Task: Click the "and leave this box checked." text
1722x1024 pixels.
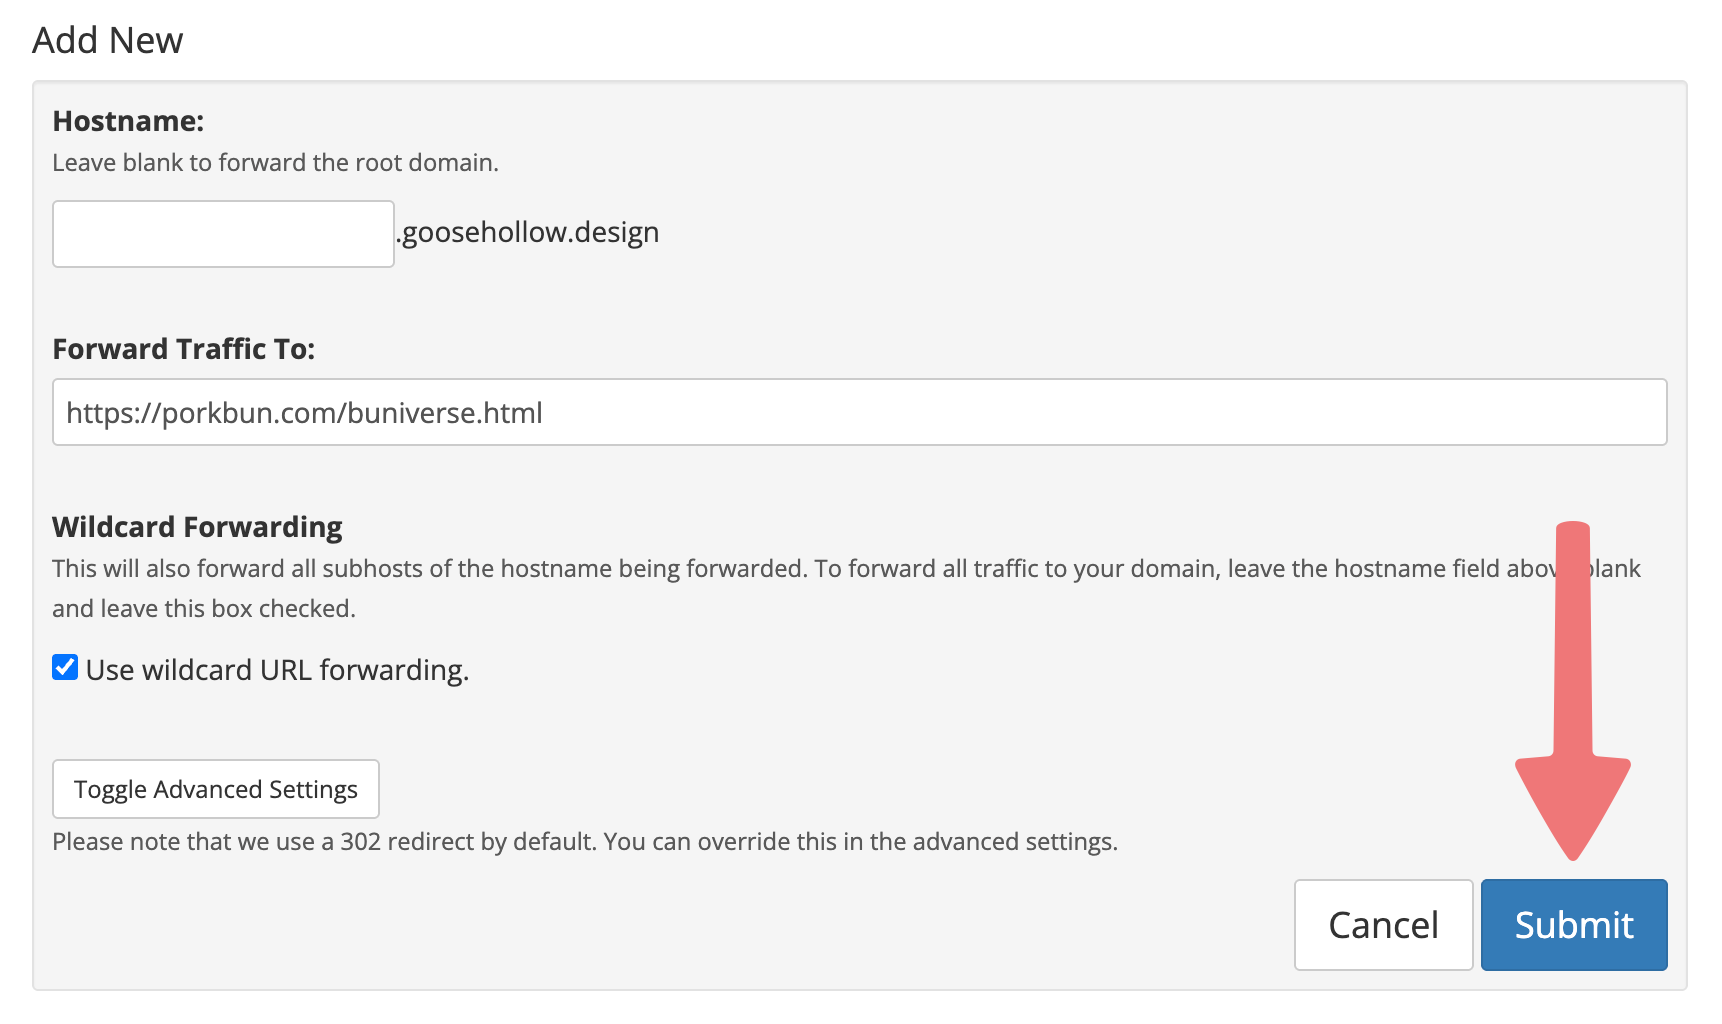Action: pyautogui.click(x=204, y=609)
